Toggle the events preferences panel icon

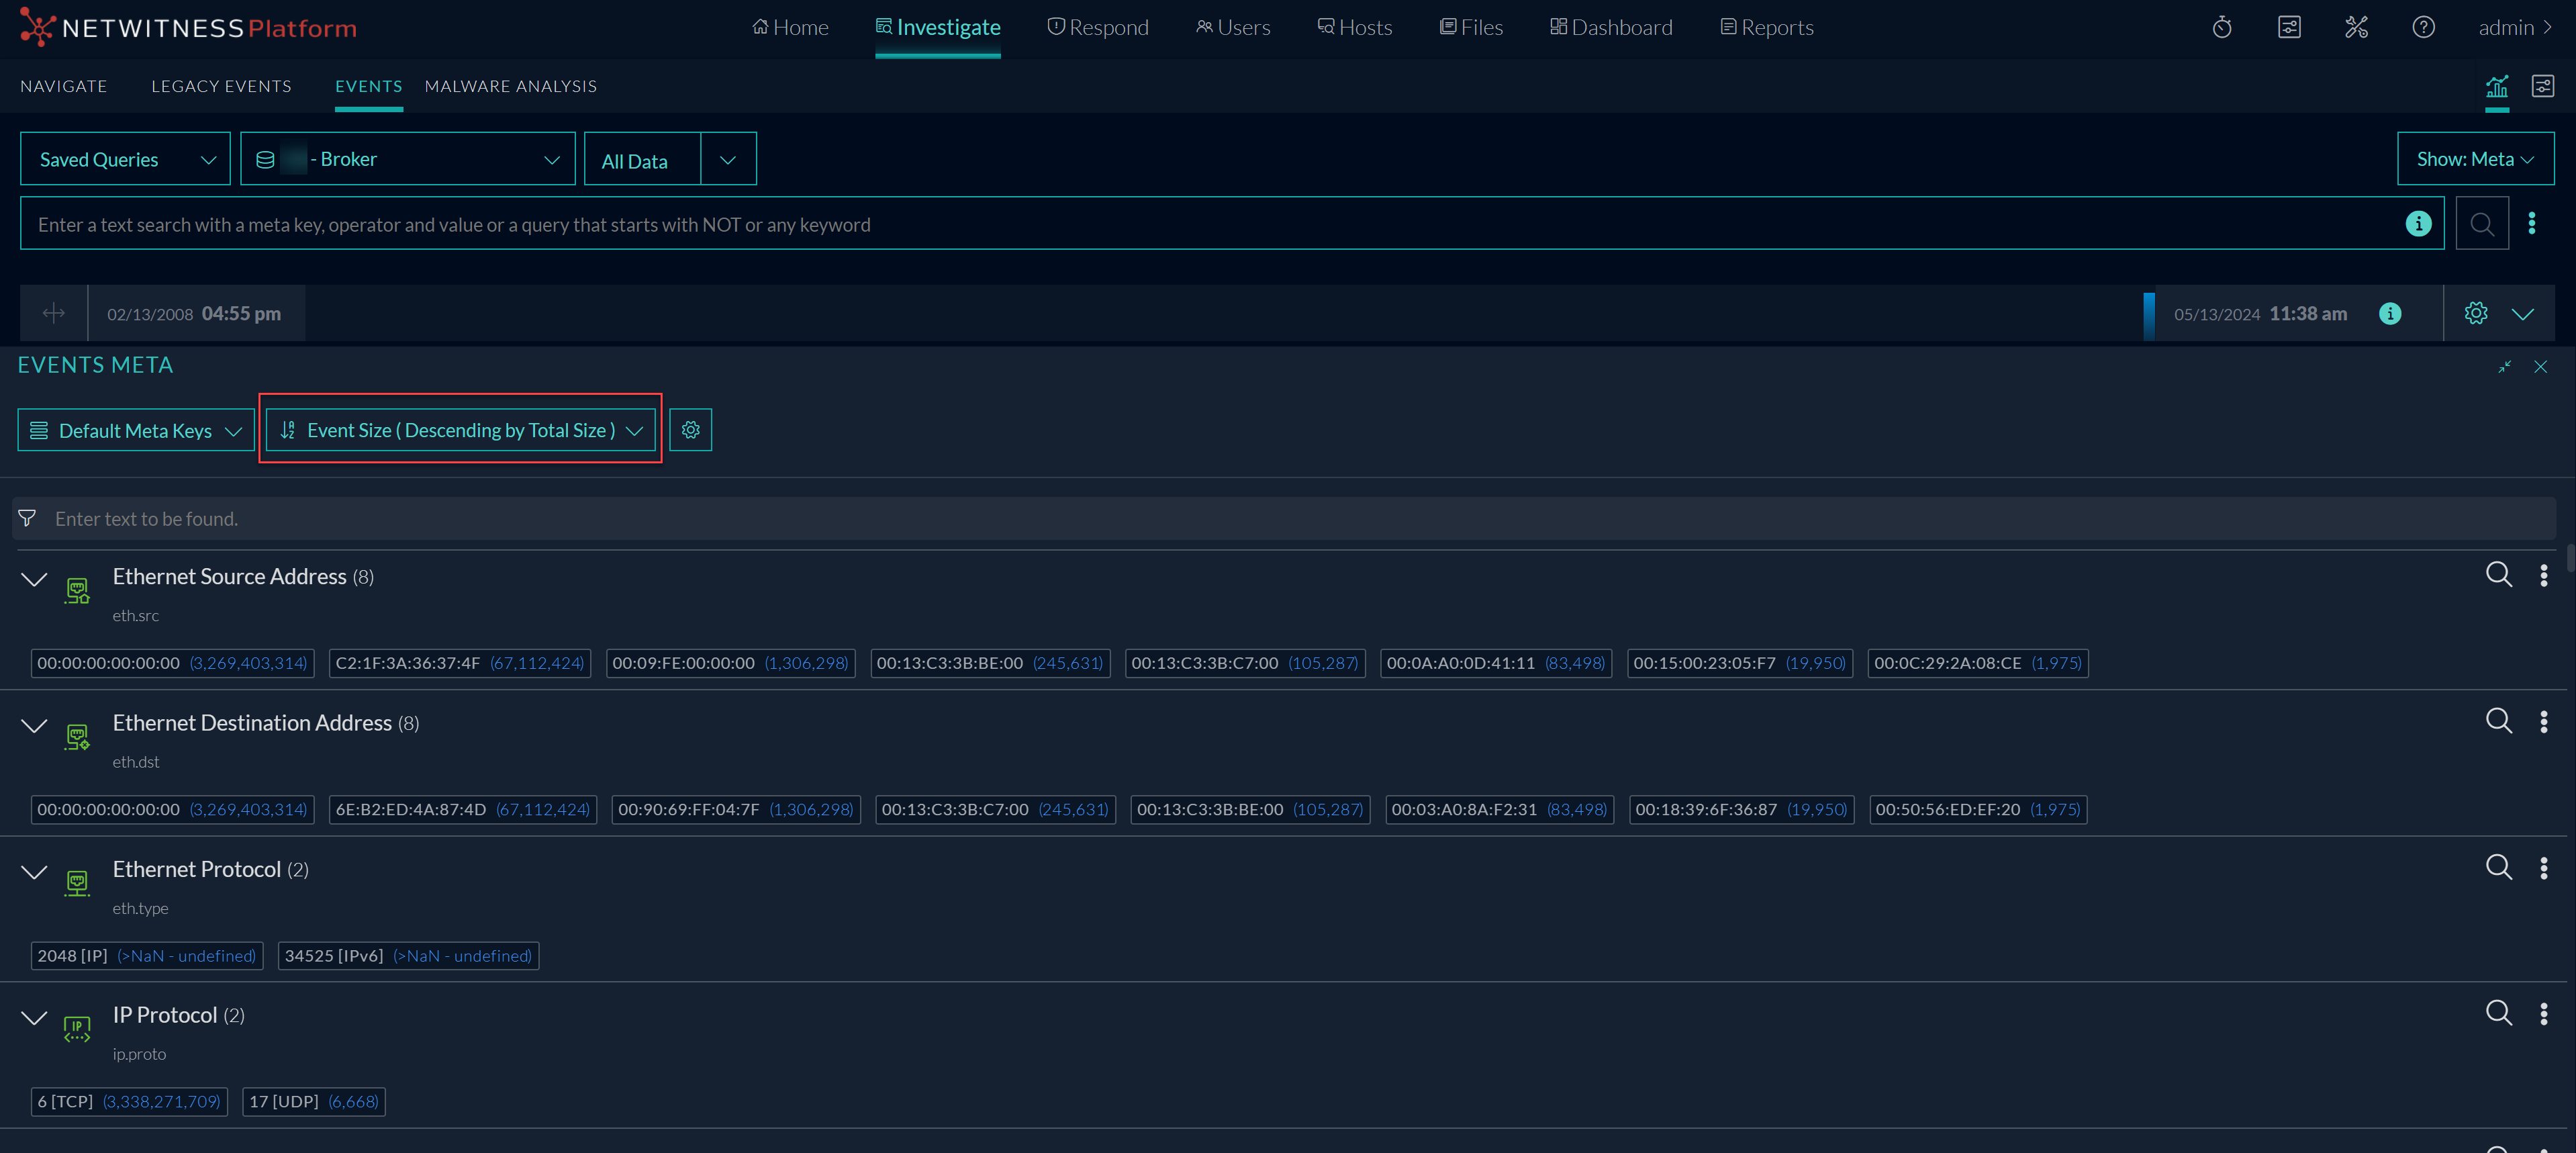coord(2542,87)
